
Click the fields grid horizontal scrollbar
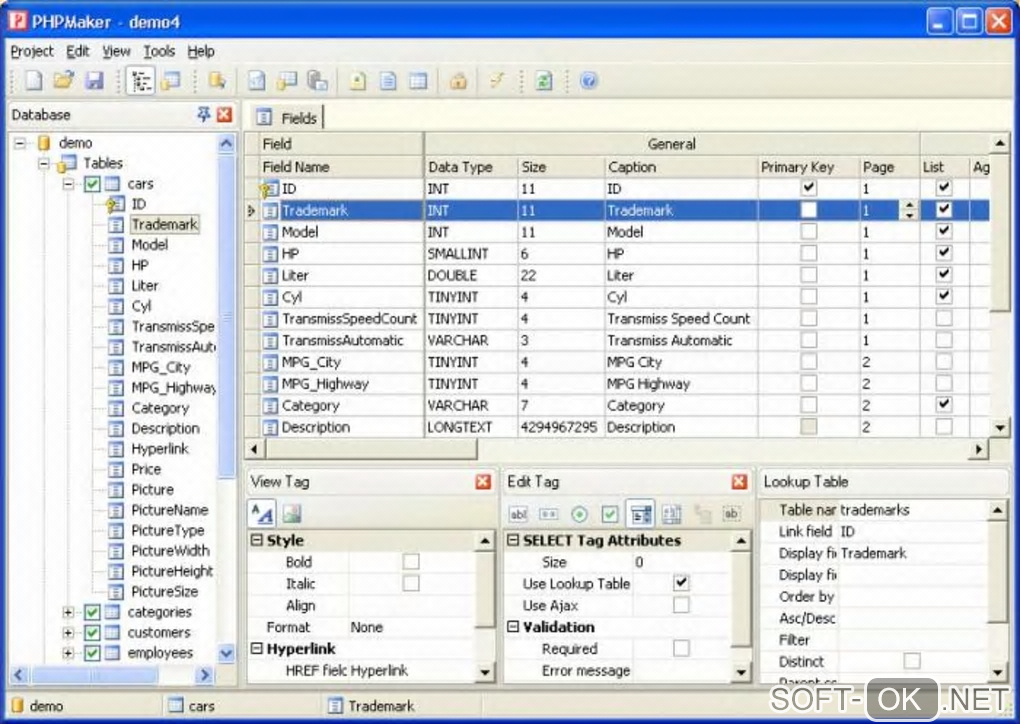tap(371, 449)
